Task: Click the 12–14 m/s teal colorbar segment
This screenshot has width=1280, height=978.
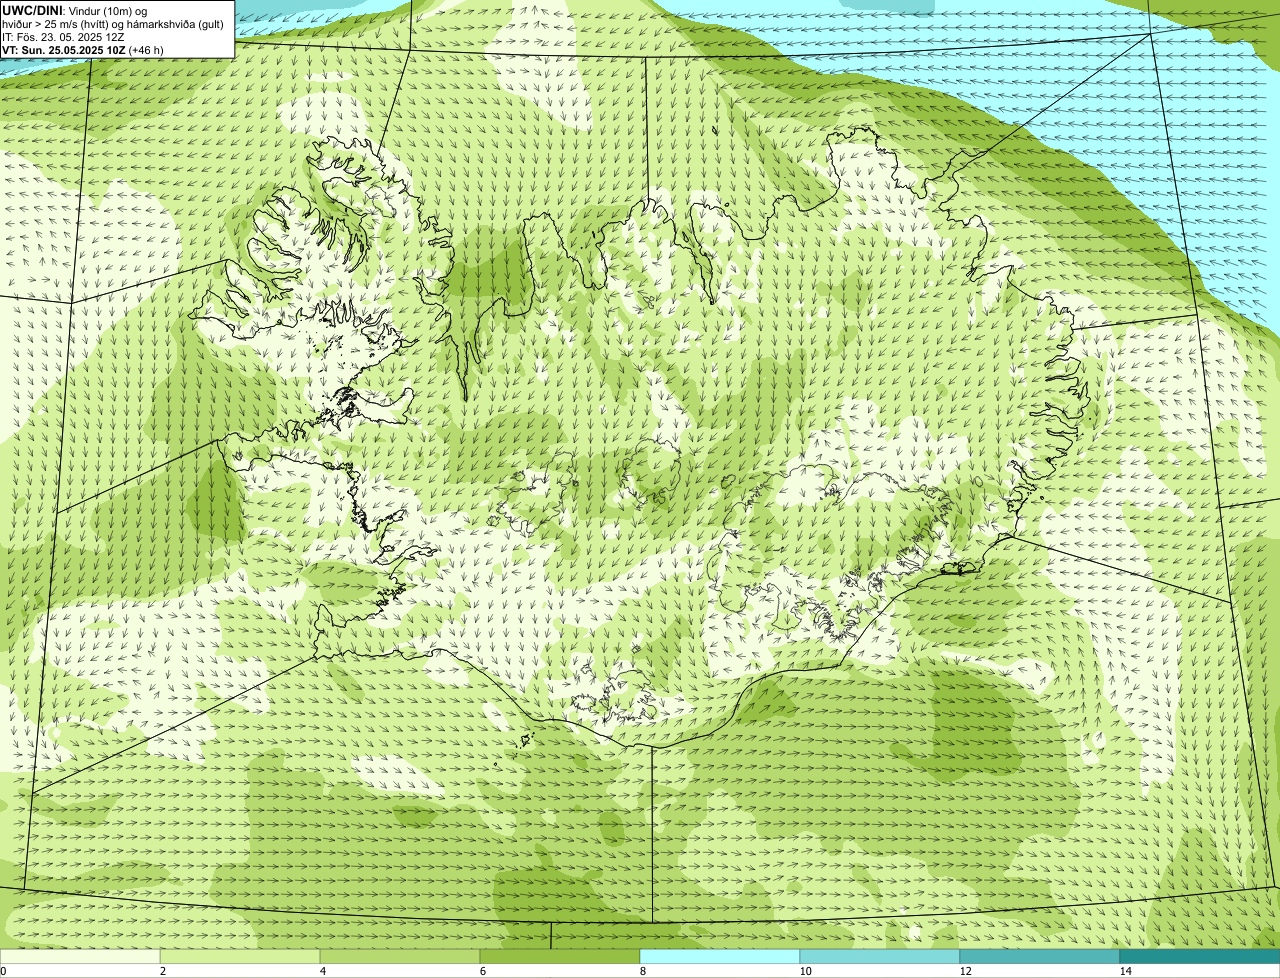Action: tap(1040, 956)
